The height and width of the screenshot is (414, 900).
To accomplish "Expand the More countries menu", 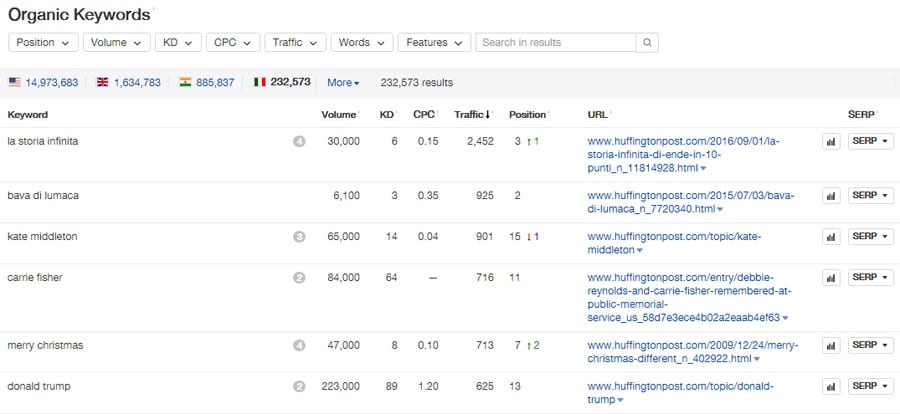I will [x=343, y=83].
